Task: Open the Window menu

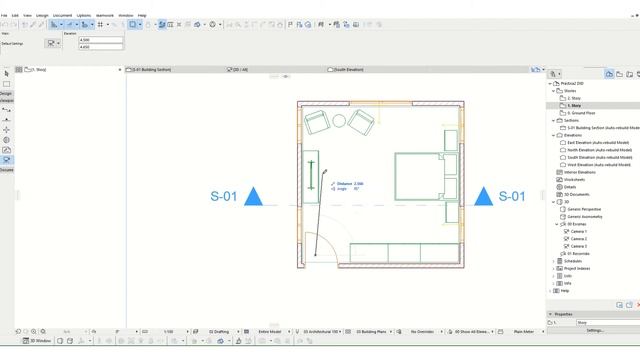Action: click(126, 16)
